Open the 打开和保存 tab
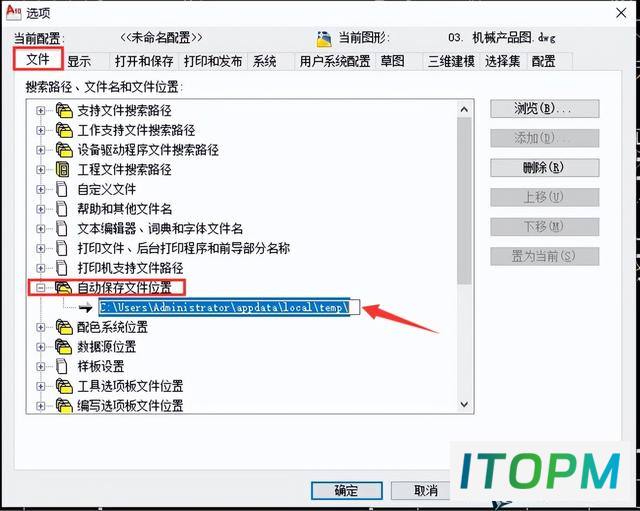640x511 pixels. [144, 62]
